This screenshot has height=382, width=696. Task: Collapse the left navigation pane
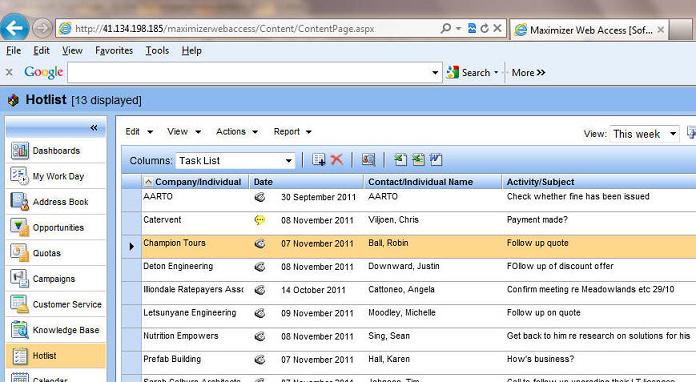point(94,128)
